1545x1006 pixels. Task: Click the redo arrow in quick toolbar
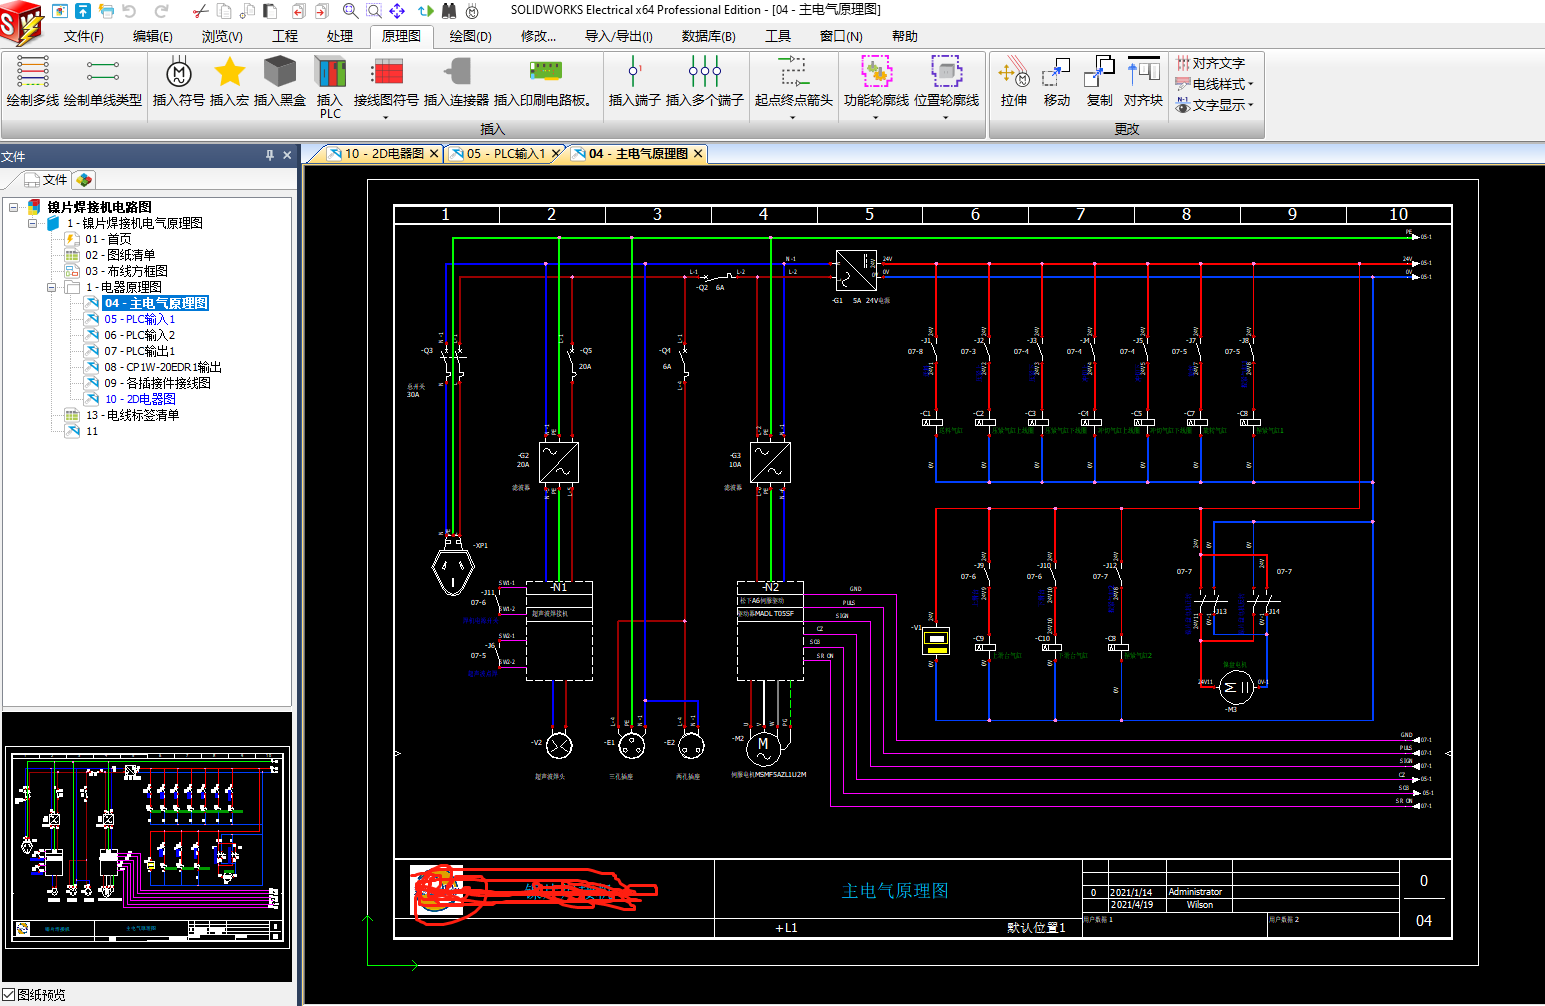(161, 11)
